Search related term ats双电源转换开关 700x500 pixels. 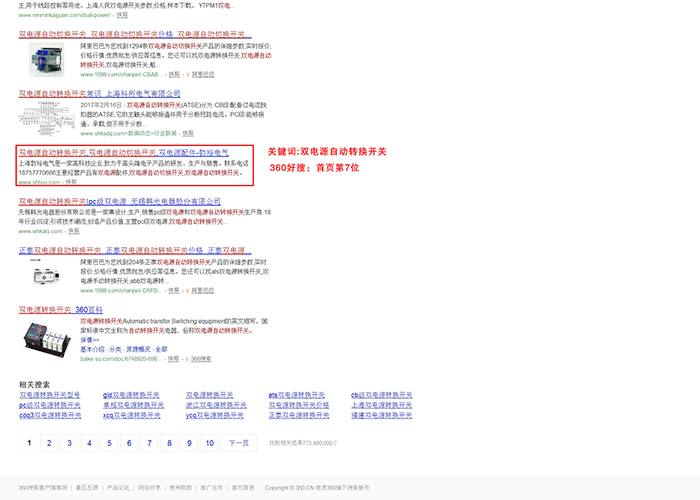tap(296, 395)
